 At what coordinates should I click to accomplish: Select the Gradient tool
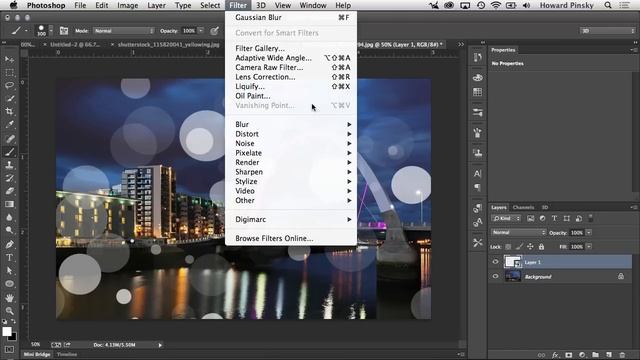coord(9,204)
